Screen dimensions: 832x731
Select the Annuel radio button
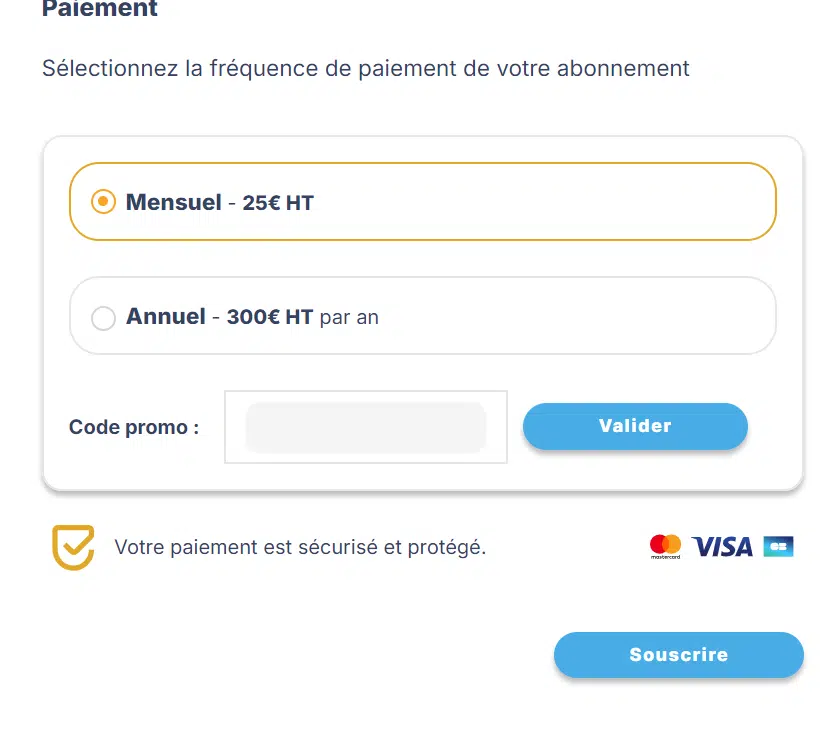(x=103, y=318)
